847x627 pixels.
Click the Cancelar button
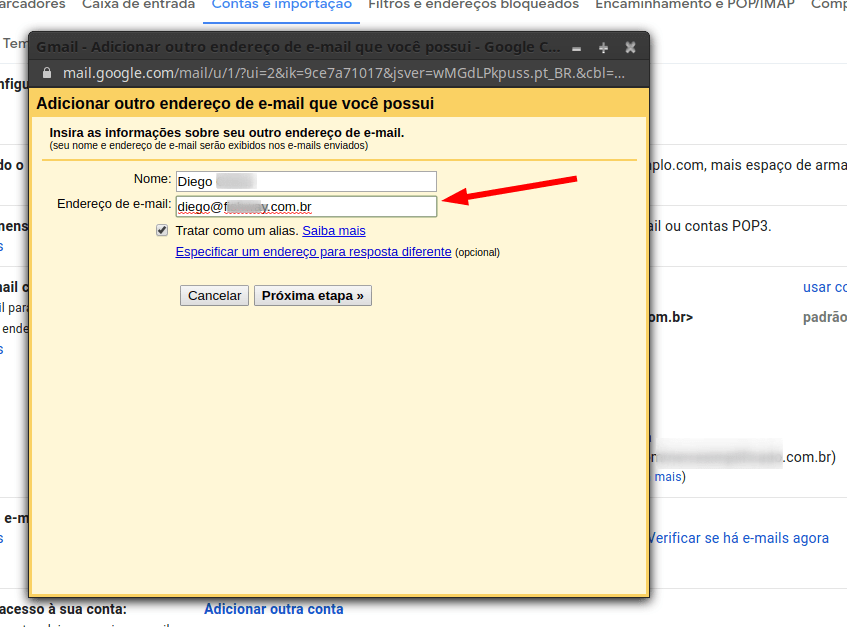coord(214,295)
